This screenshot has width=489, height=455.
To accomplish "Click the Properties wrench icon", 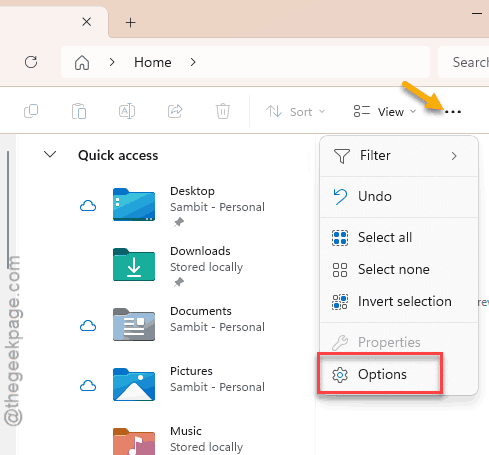I will (x=340, y=343).
